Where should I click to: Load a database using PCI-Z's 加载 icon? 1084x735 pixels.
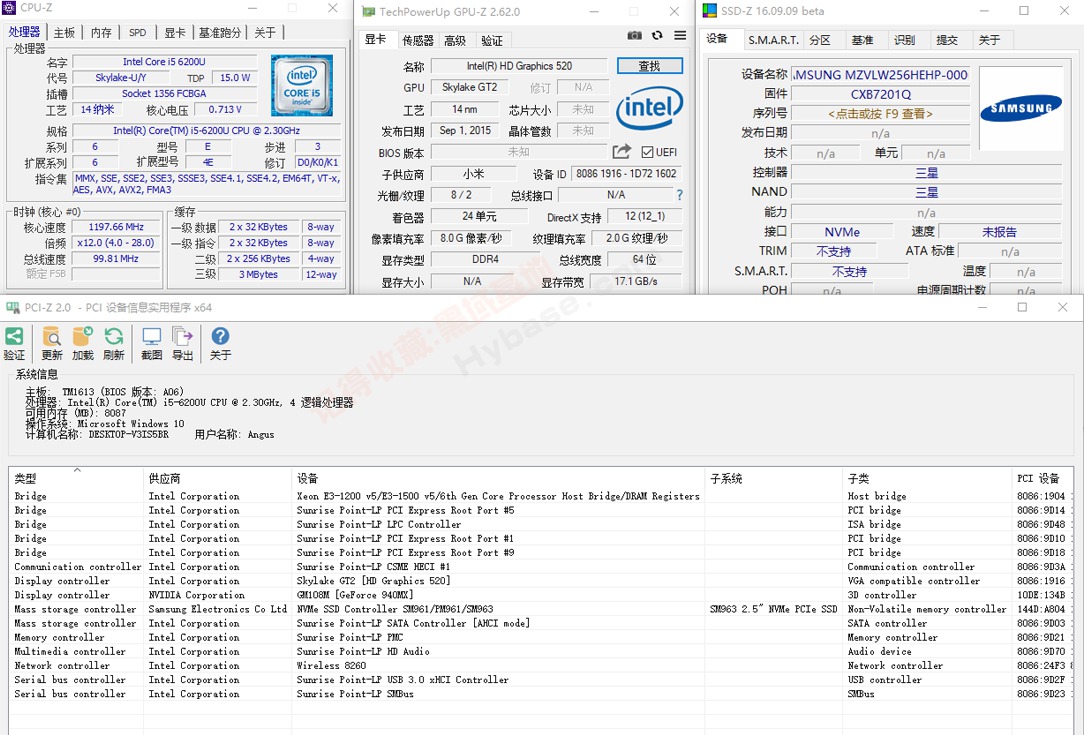(83, 338)
